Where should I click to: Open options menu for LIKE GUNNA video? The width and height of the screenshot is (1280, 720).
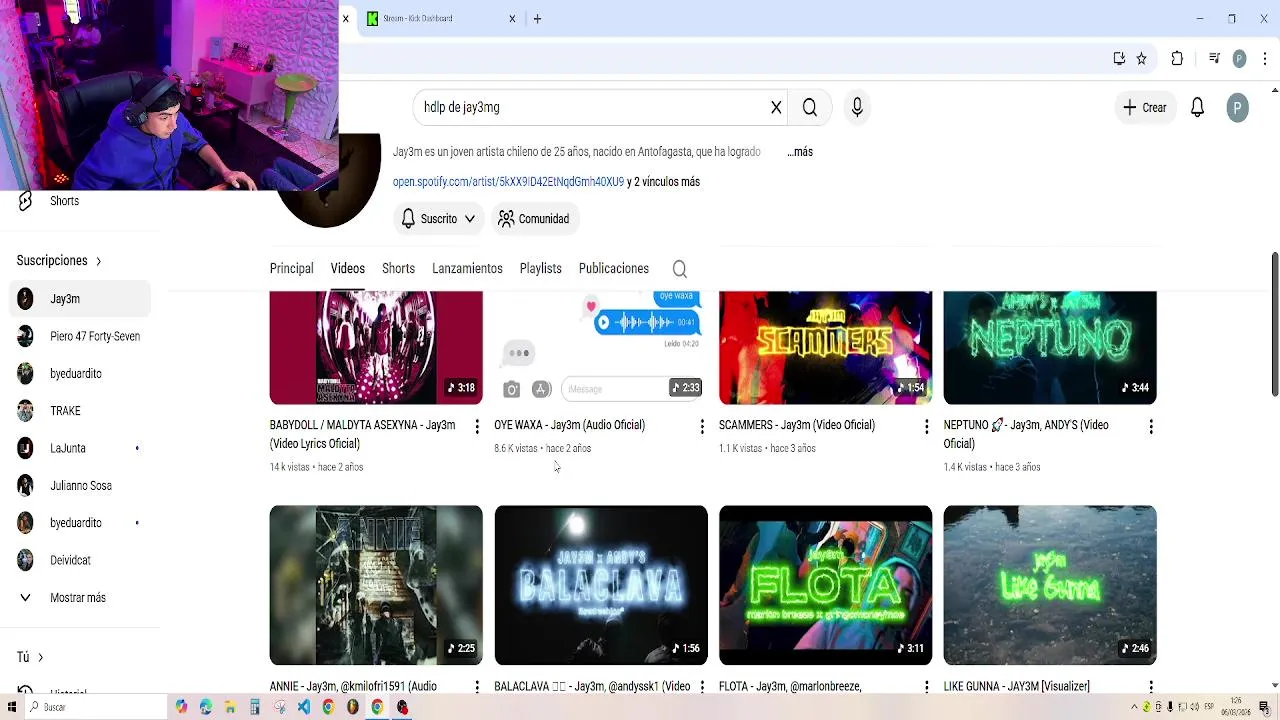tap(1151, 687)
